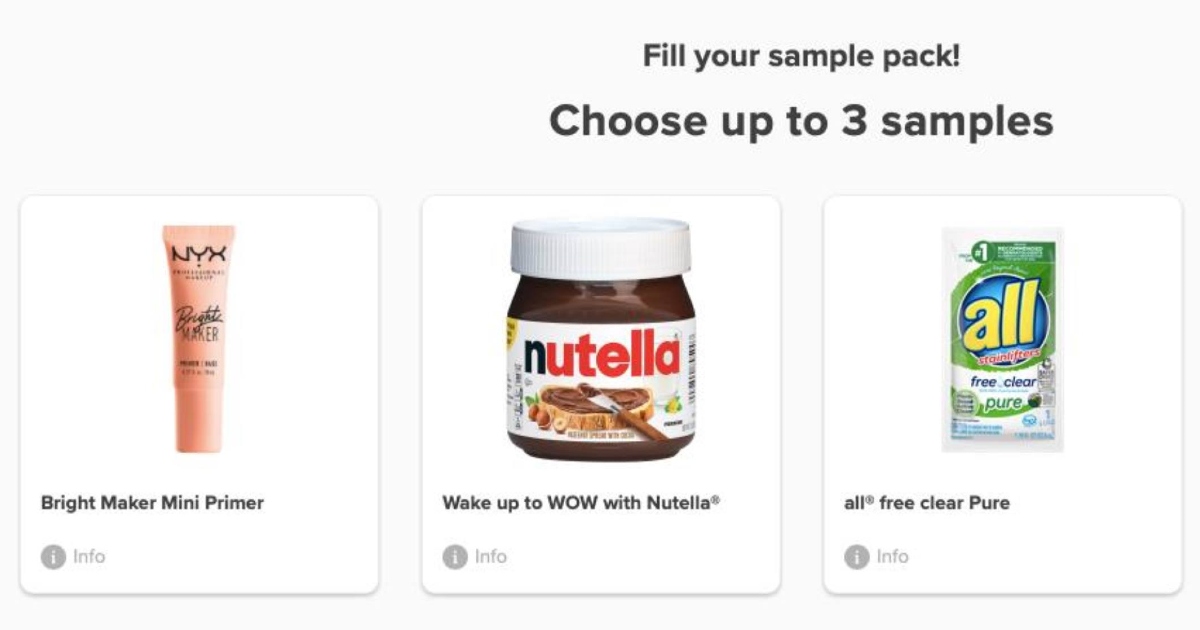Select the all free clear detergent image
Image resolution: width=1200 pixels, height=630 pixels.
coord(1002,339)
